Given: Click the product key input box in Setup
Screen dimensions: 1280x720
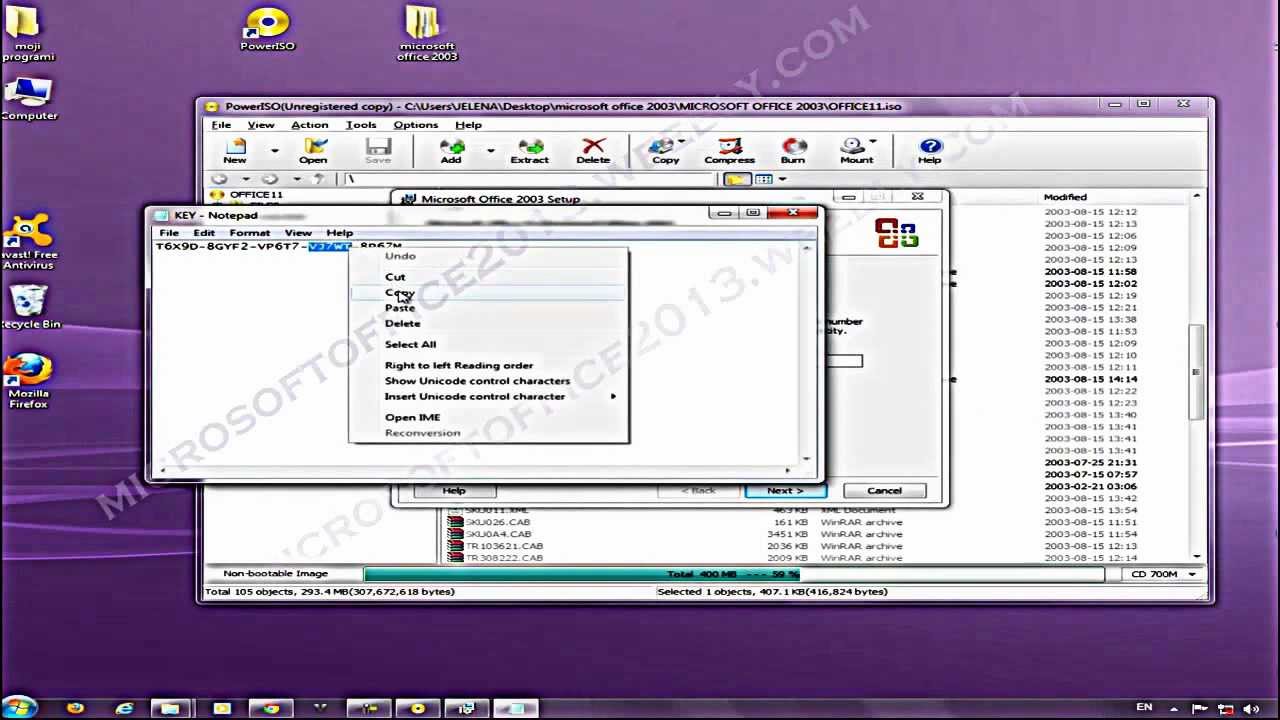Looking at the screenshot, I should [x=844, y=361].
